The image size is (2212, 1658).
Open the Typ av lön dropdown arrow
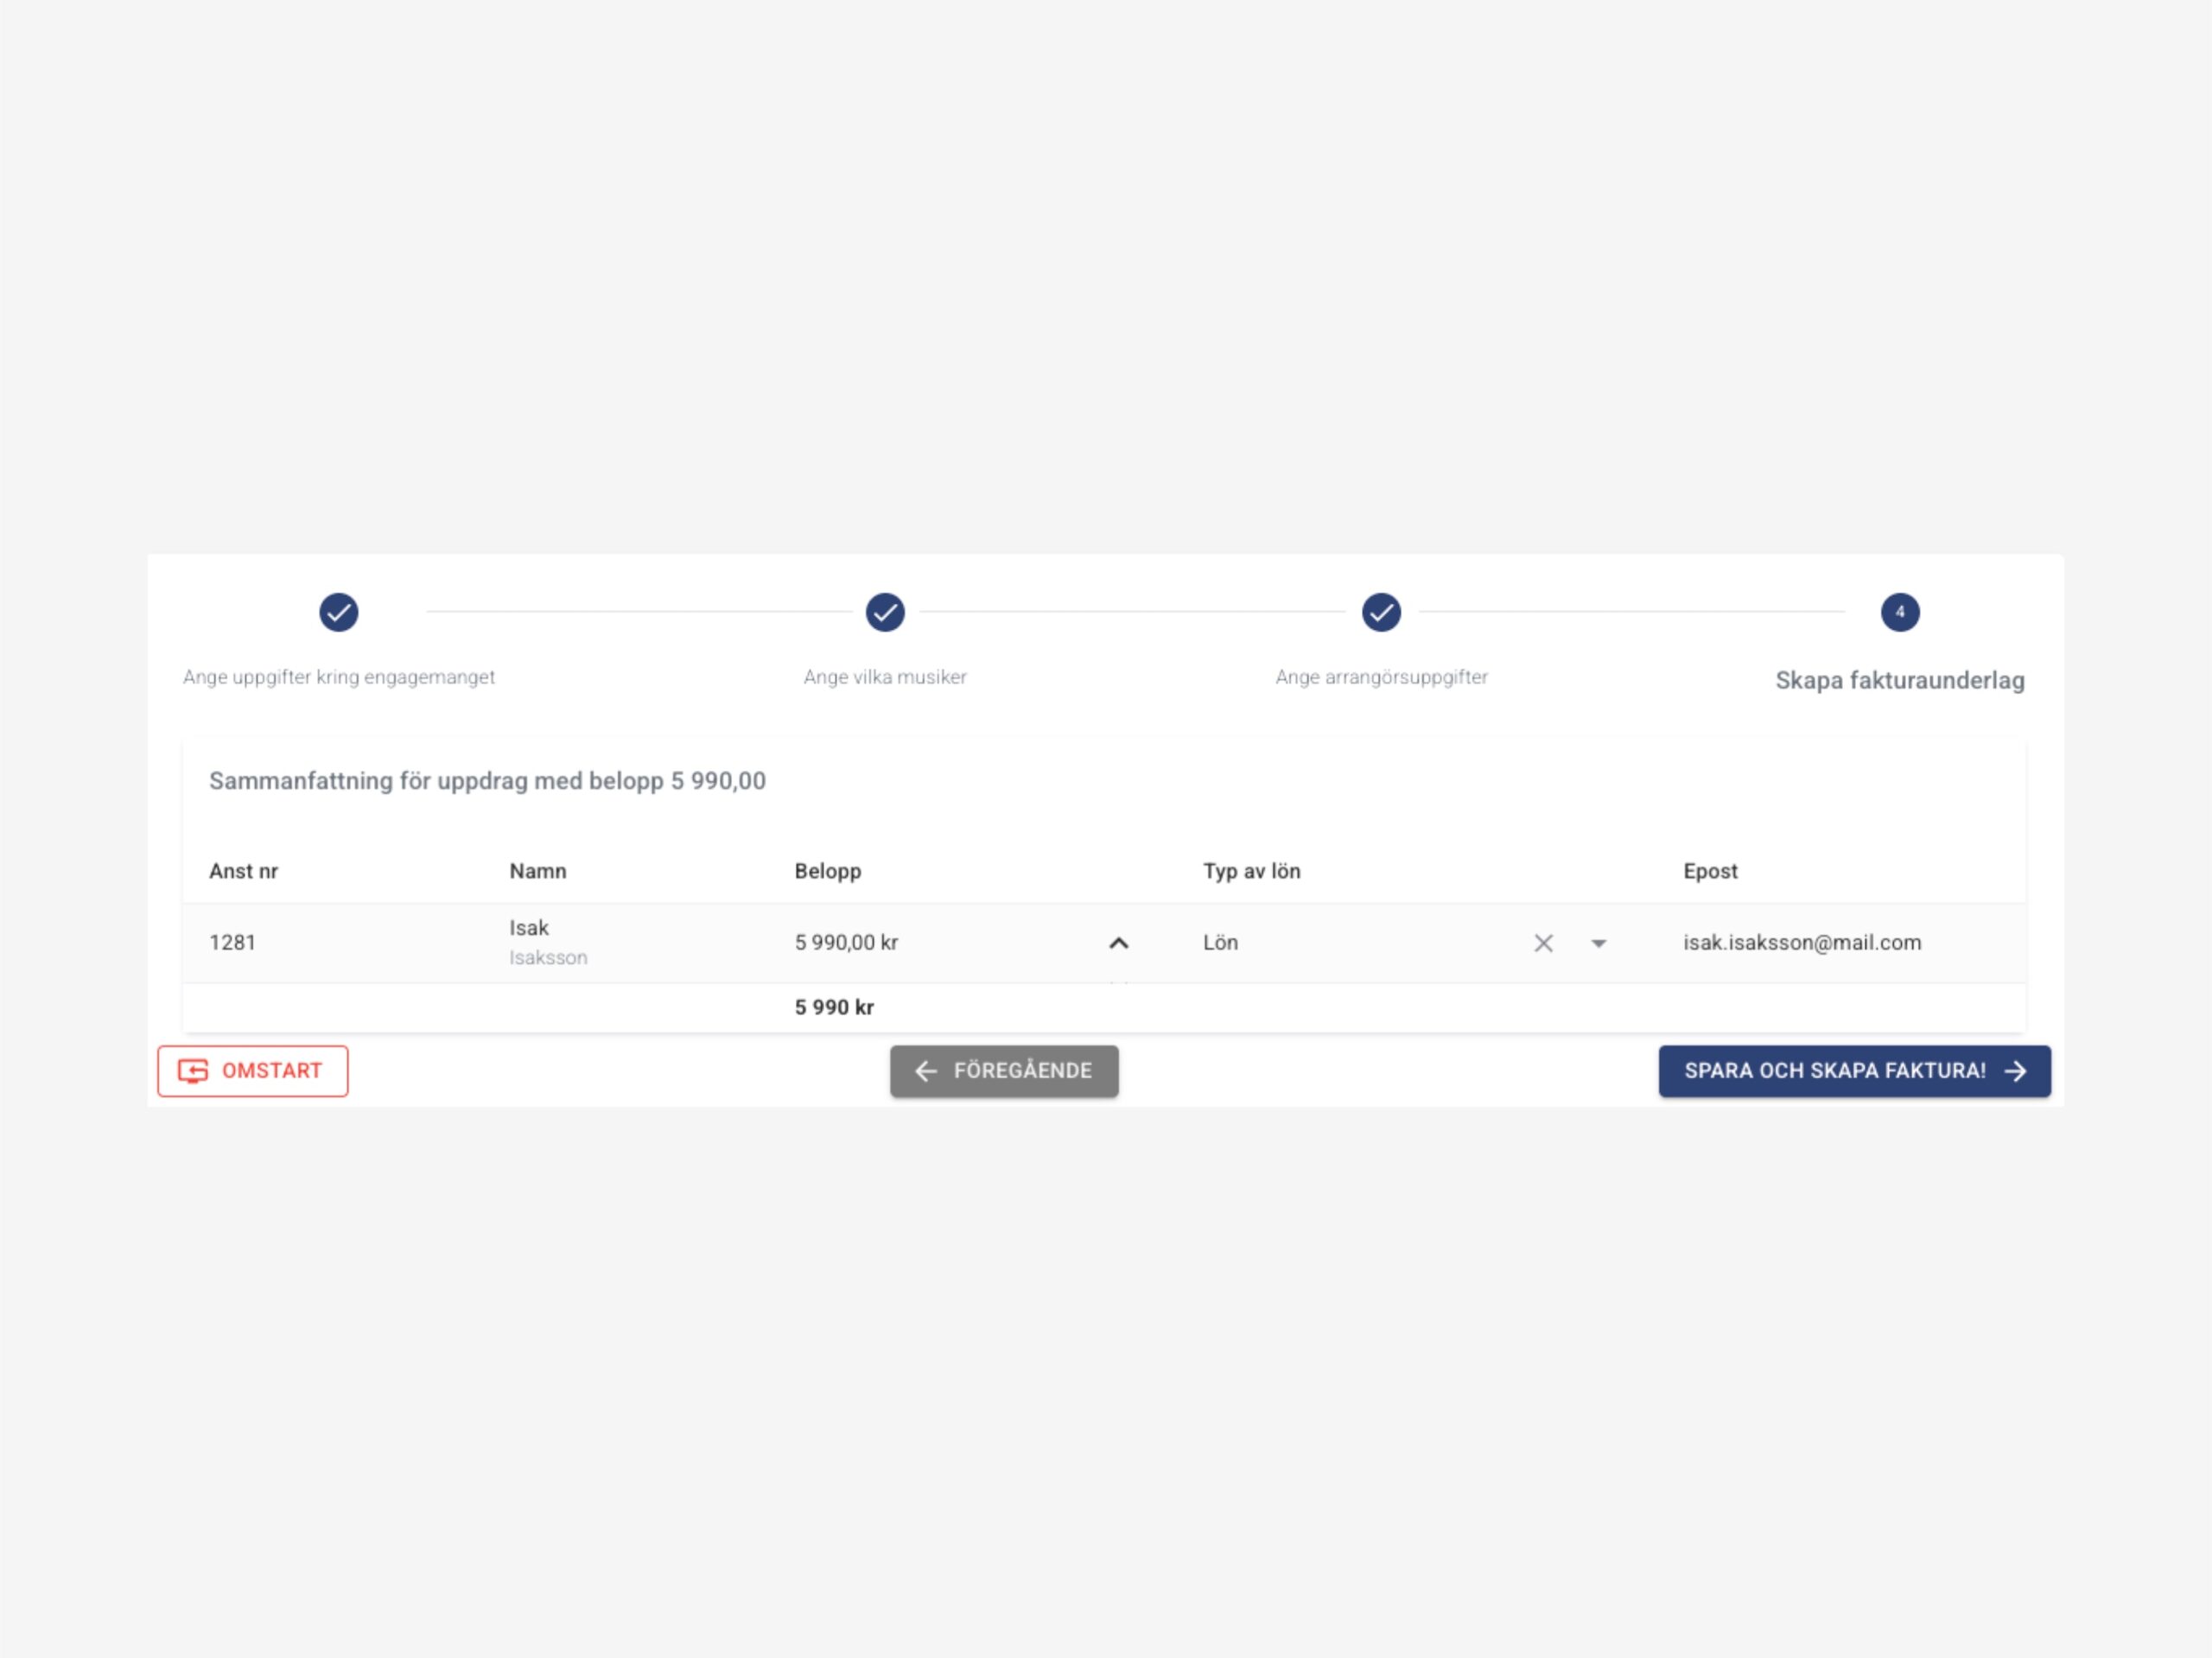coord(1598,943)
